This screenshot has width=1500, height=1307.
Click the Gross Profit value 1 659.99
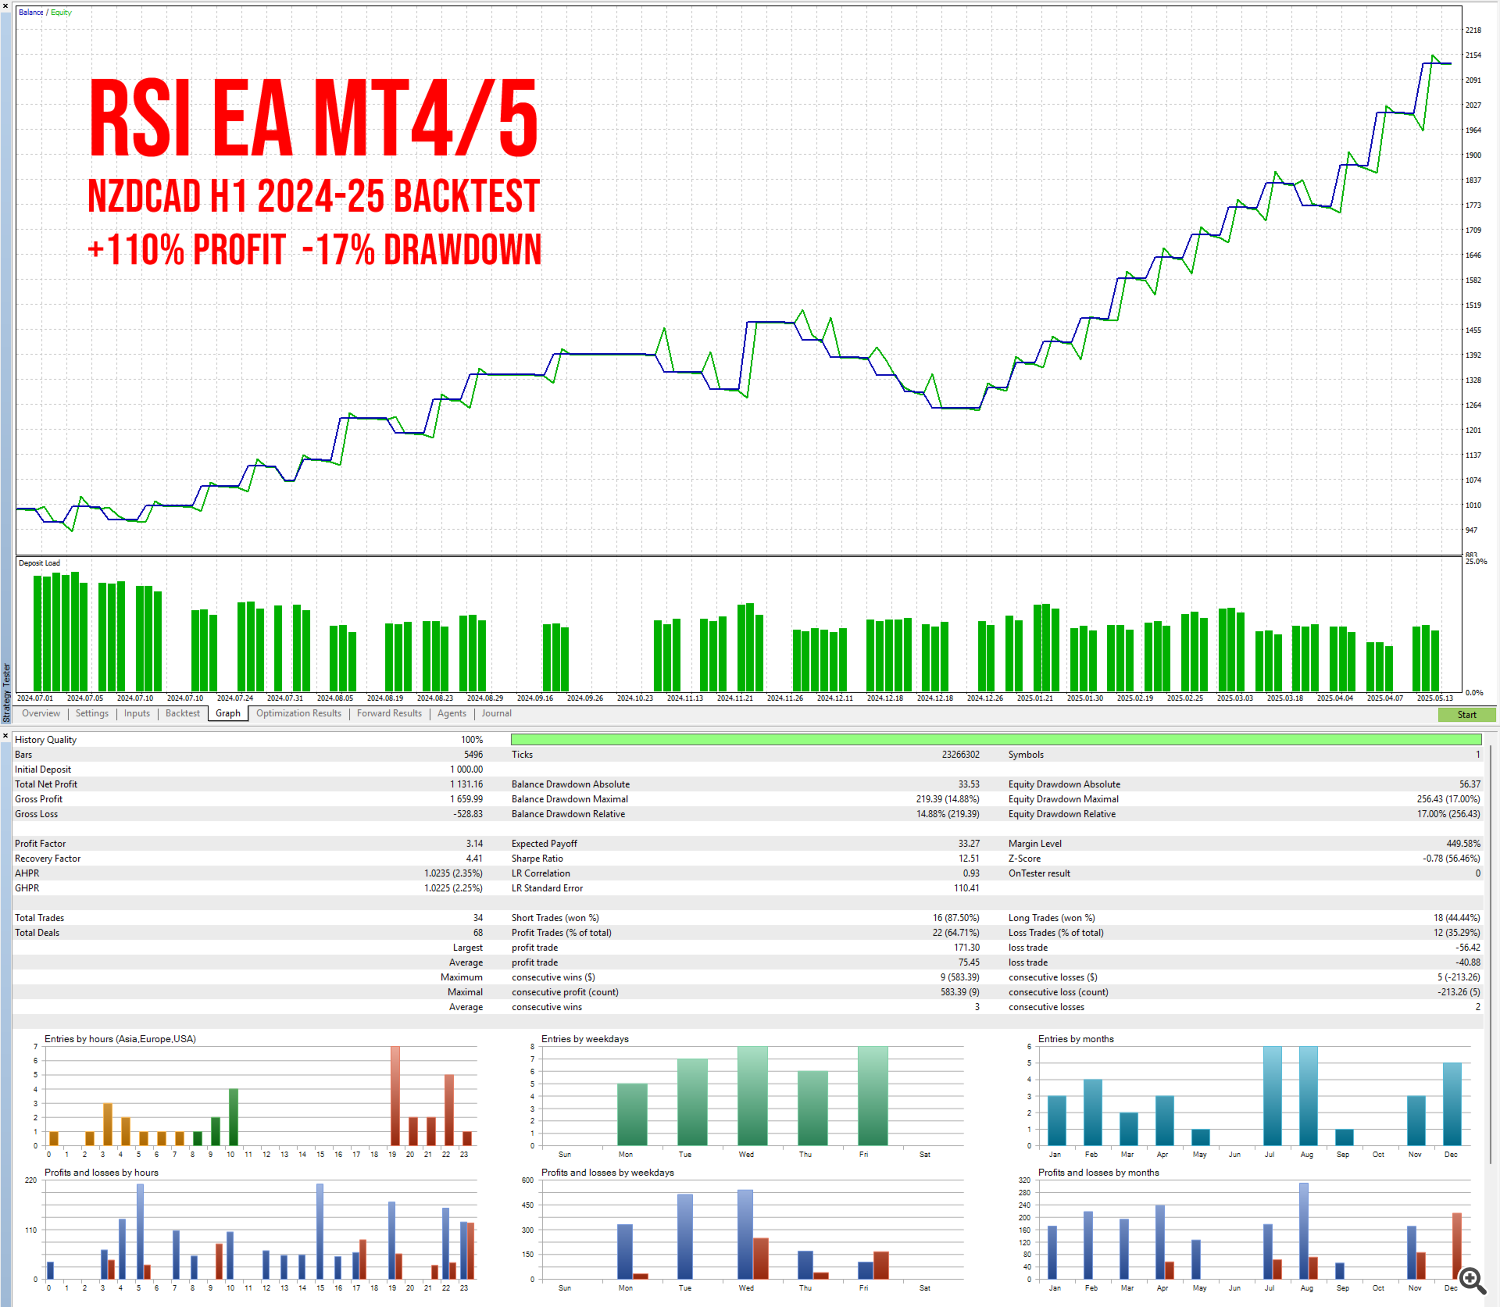click(466, 799)
